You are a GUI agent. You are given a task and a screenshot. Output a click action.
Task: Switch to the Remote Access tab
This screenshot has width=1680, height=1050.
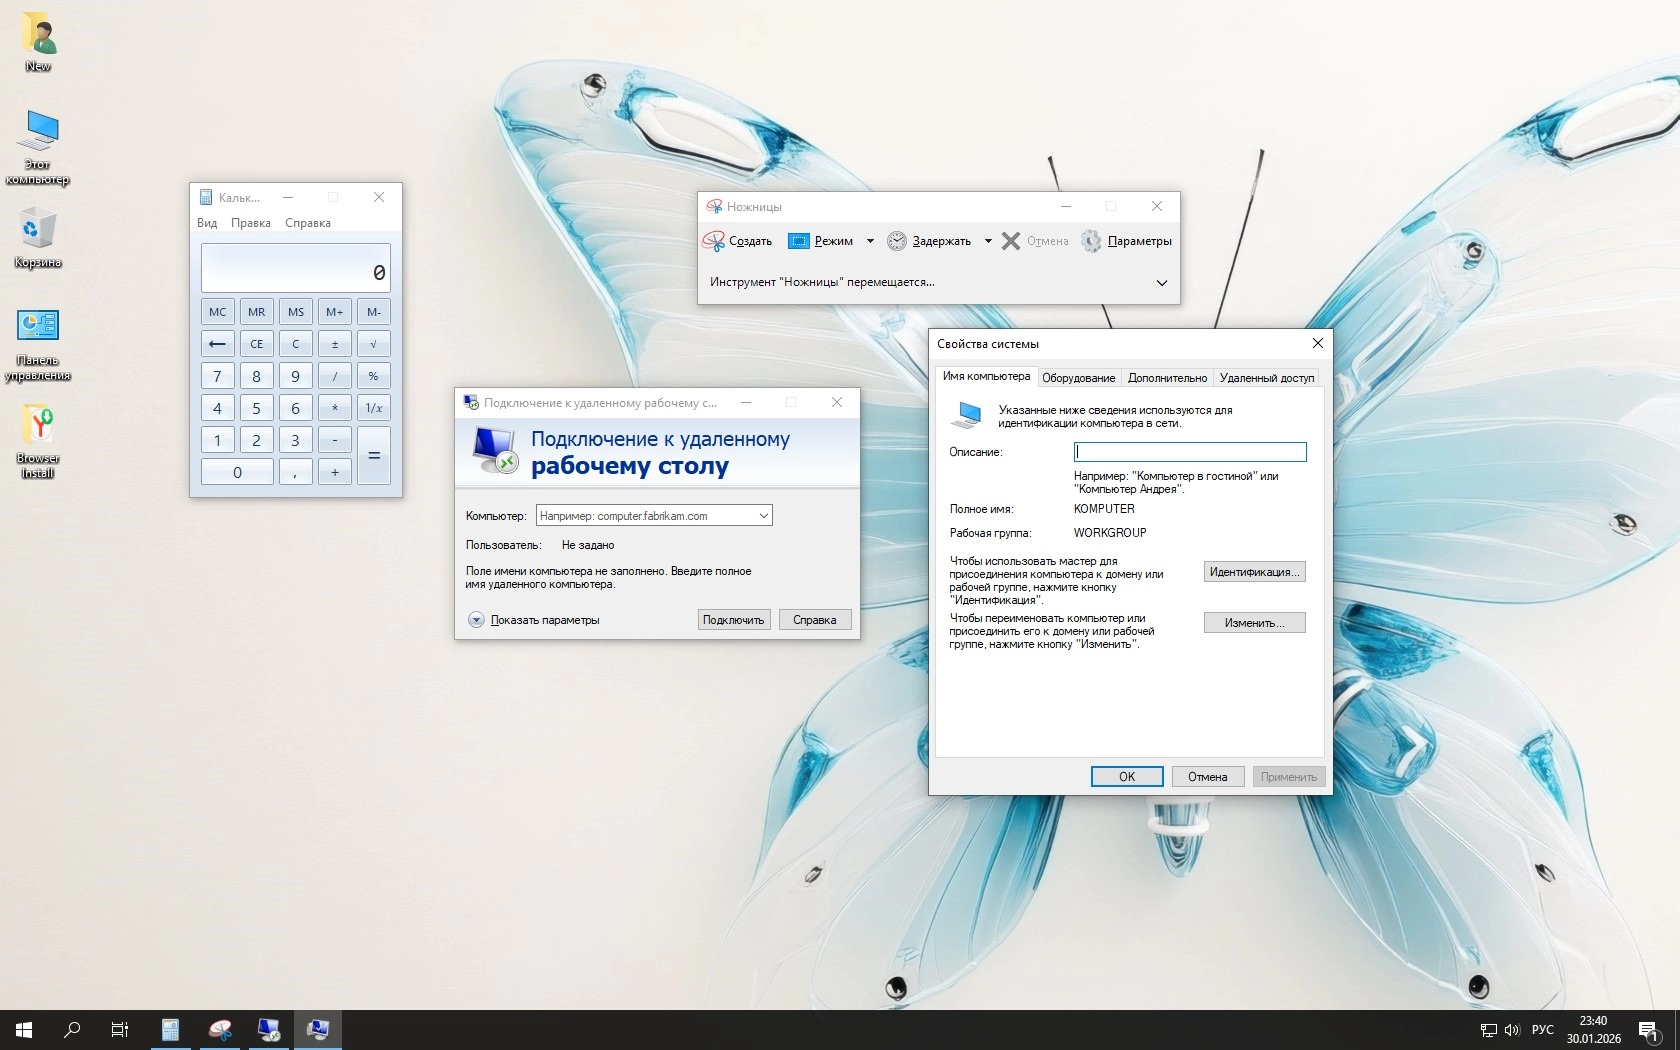coord(1266,378)
